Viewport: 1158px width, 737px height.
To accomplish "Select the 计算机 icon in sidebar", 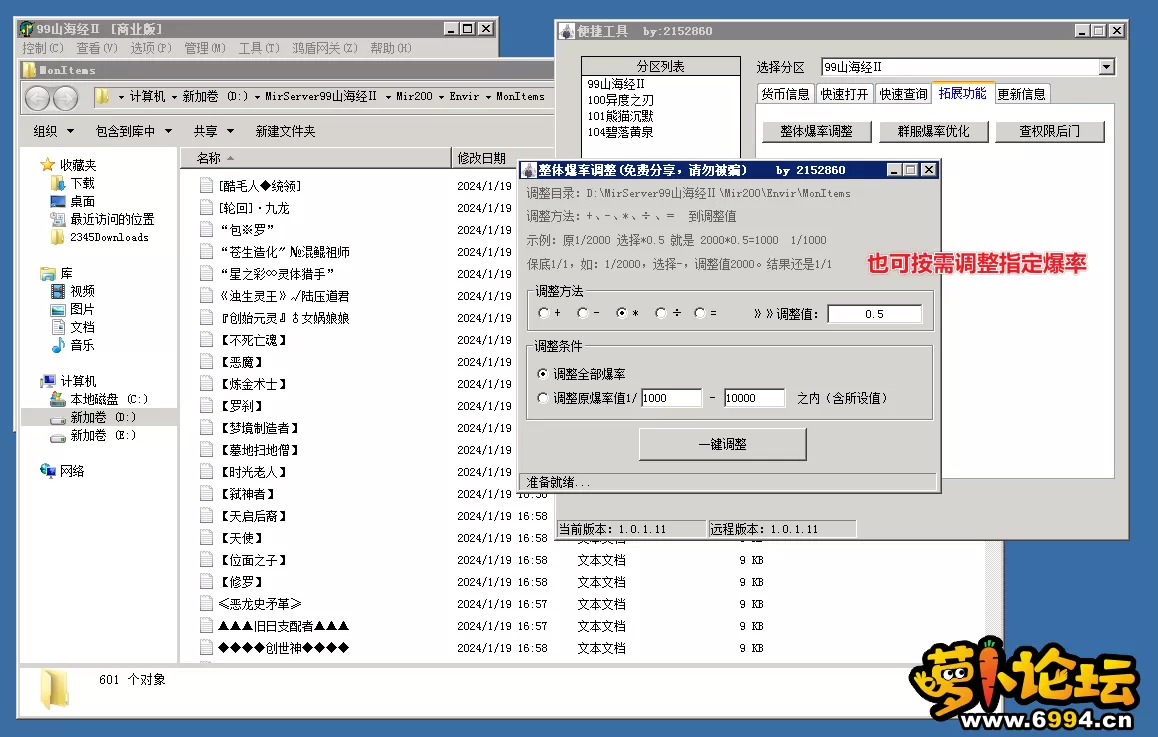I will 48,381.
